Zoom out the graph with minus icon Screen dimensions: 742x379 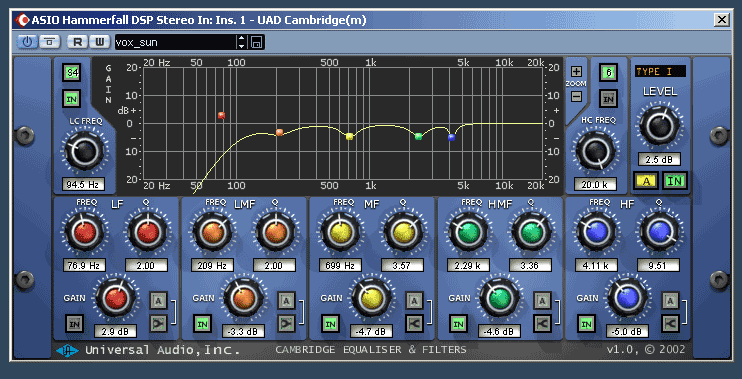(576, 96)
